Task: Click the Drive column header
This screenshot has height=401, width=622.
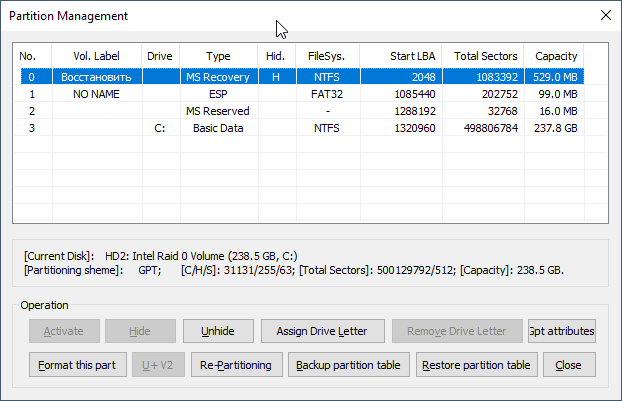Action: (x=161, y=56)
